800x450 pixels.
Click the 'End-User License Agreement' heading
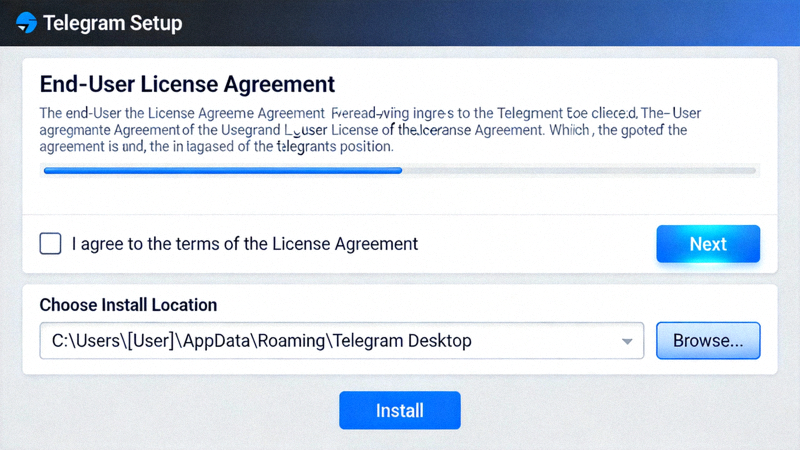[187, 84]
